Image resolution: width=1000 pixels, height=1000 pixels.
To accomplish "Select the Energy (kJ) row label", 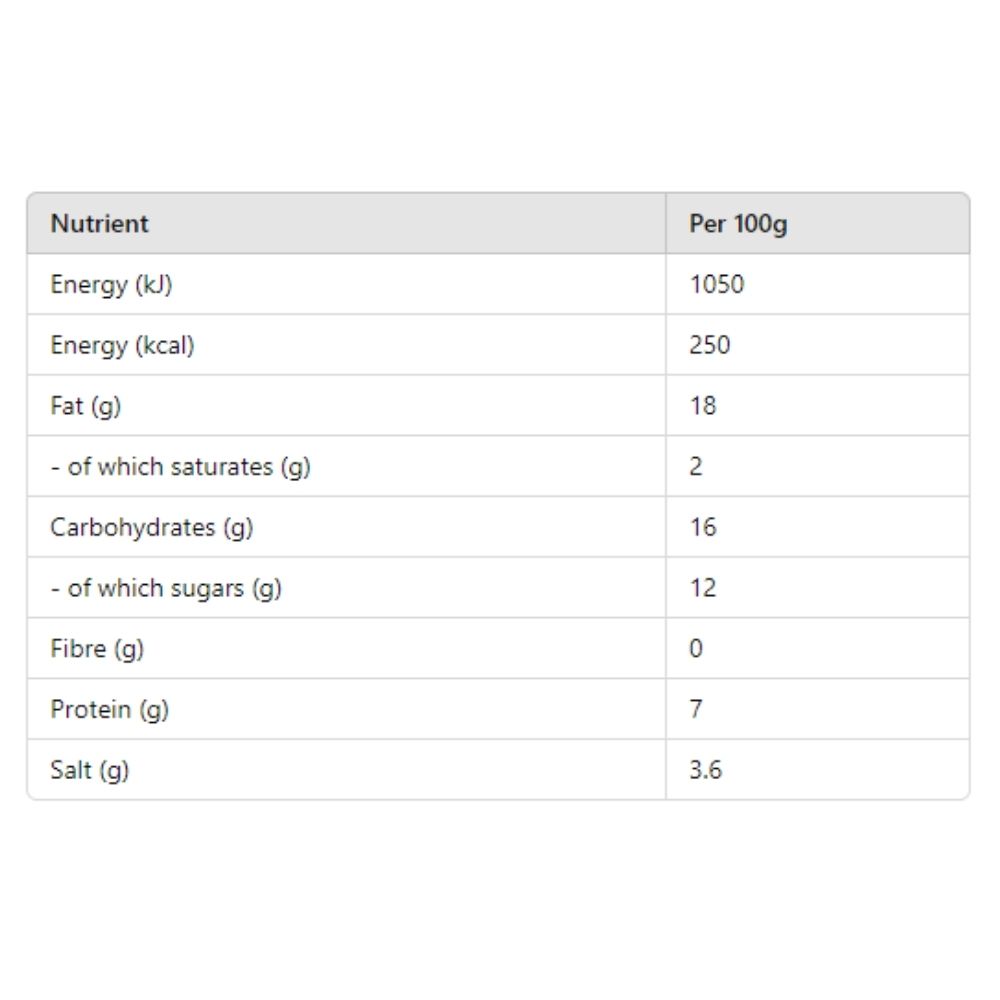I will coord(112,284).
